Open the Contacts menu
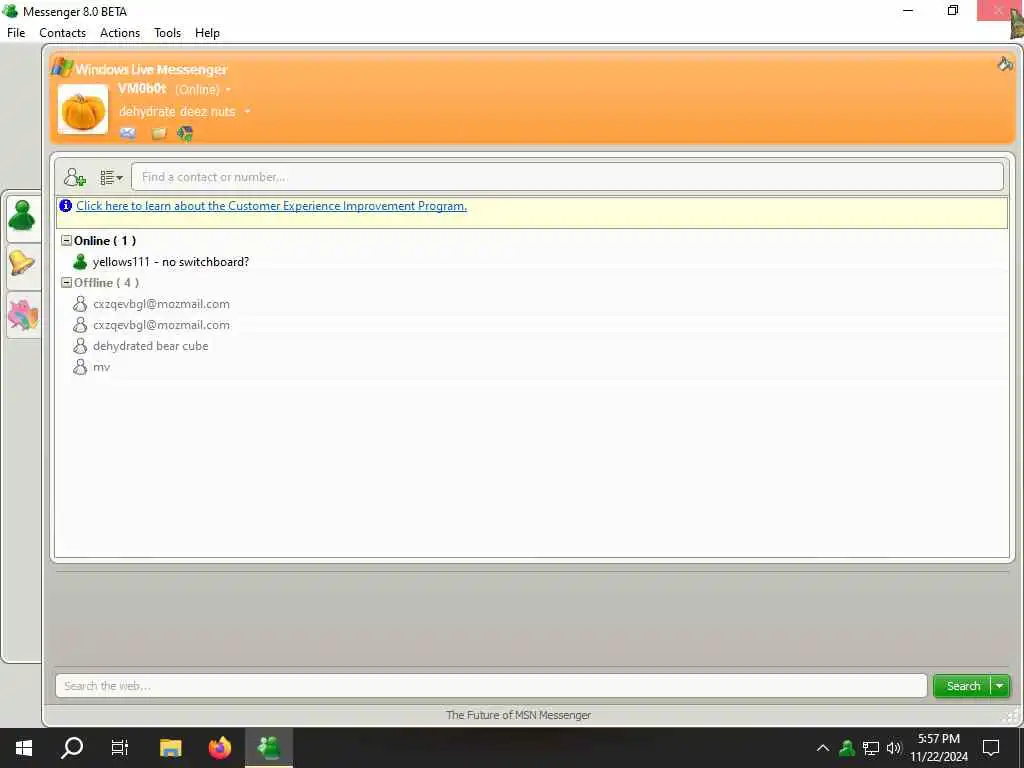 pos(63,33)
